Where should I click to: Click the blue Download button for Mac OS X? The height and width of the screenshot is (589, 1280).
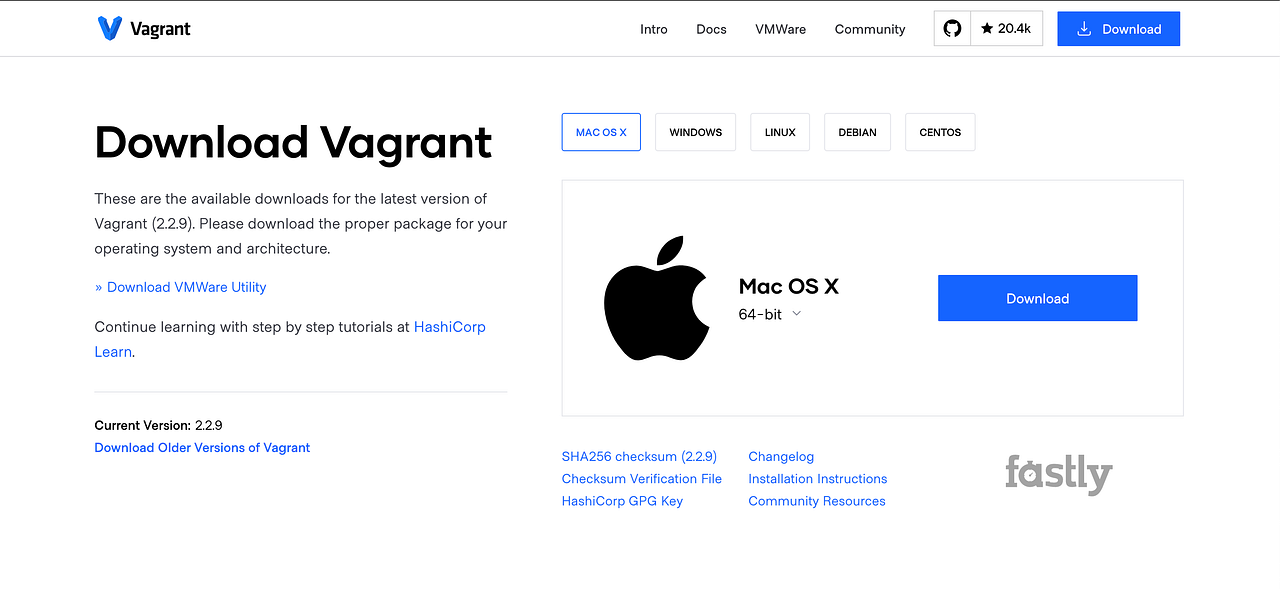coord(1037,297)
